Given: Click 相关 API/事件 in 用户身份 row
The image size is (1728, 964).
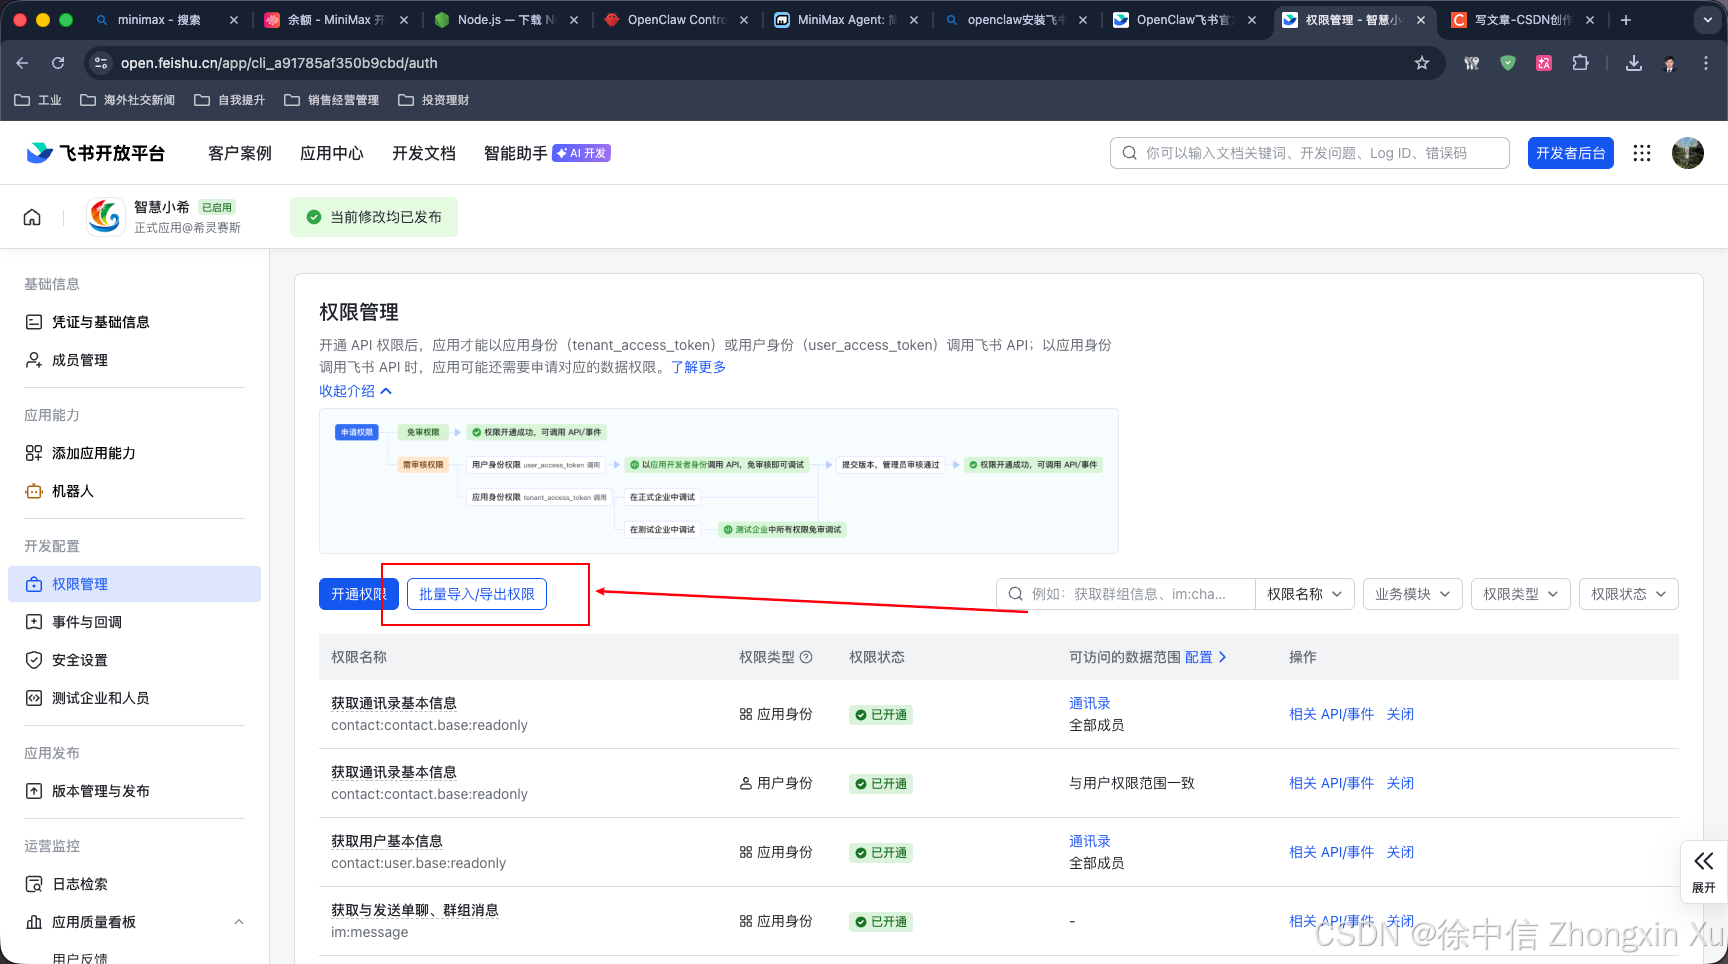Looking at the screenshot, I should (1331, 783).
